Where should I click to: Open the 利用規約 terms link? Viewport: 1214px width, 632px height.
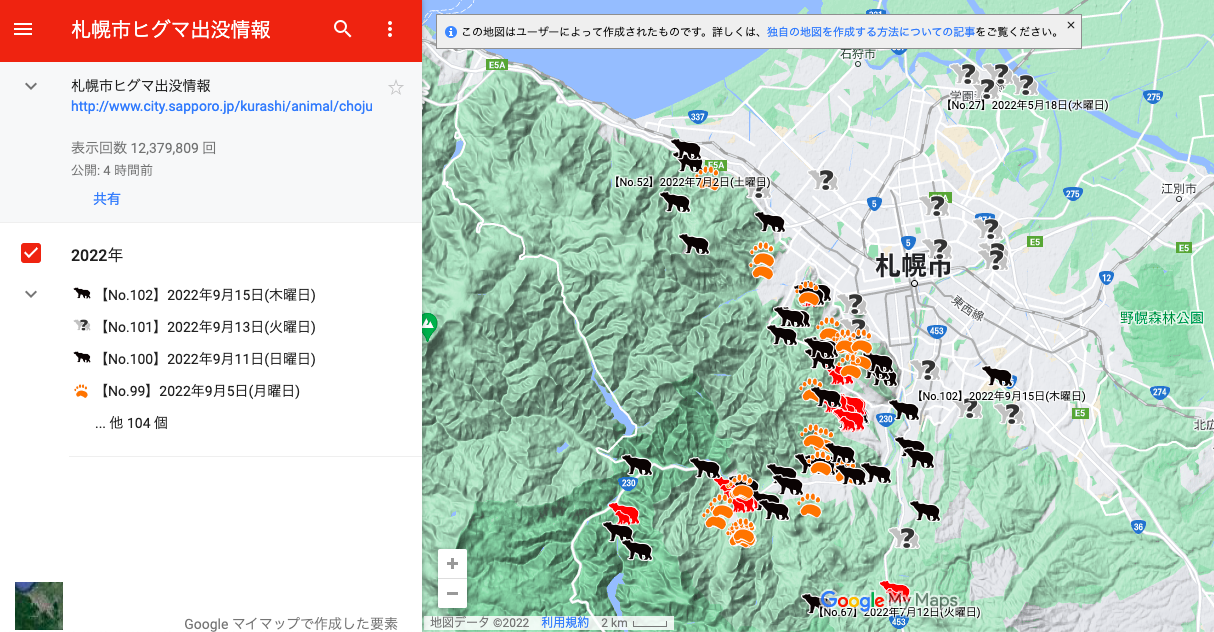tap(565, 622)
